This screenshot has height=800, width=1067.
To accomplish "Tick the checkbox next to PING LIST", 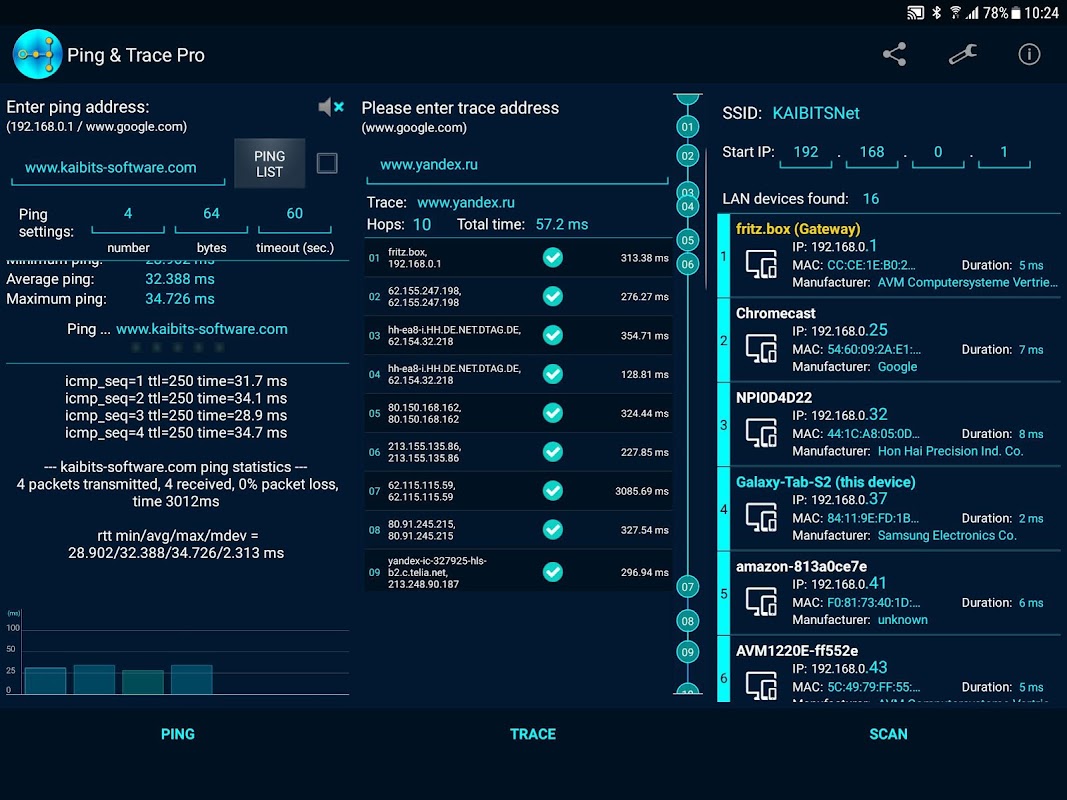I will [327, 163].
